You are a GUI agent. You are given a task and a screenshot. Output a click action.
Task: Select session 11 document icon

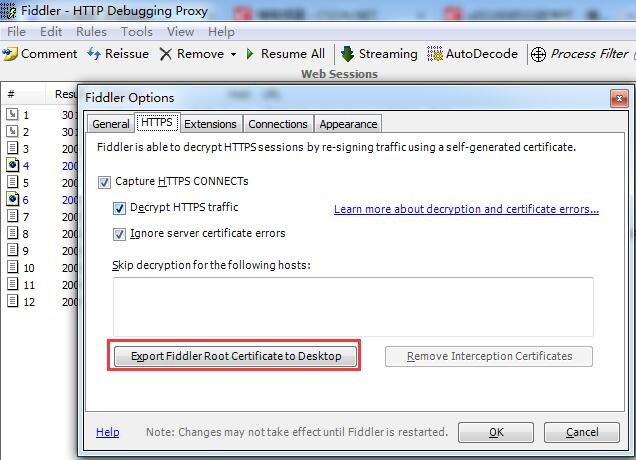13,284
